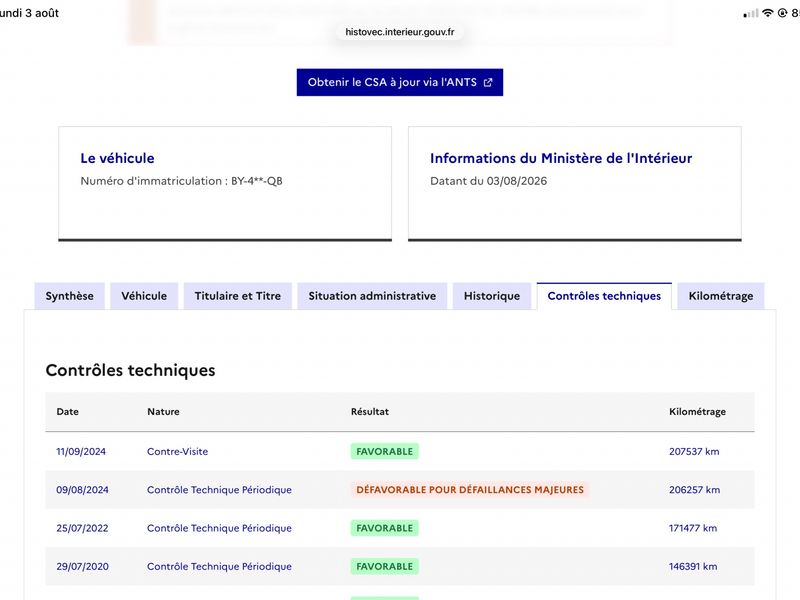This screenshot has height=600, width=800.
Task: Click the Obtenir le CSA à jour via l'ANTS button
Action: (399, 82)
